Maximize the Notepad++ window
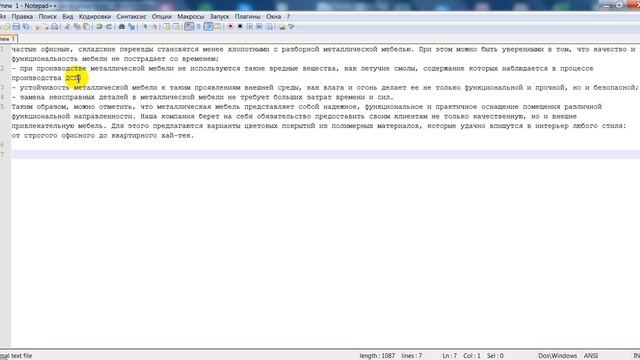The width and height of the screenshot is (640, 360). [619, 5]
